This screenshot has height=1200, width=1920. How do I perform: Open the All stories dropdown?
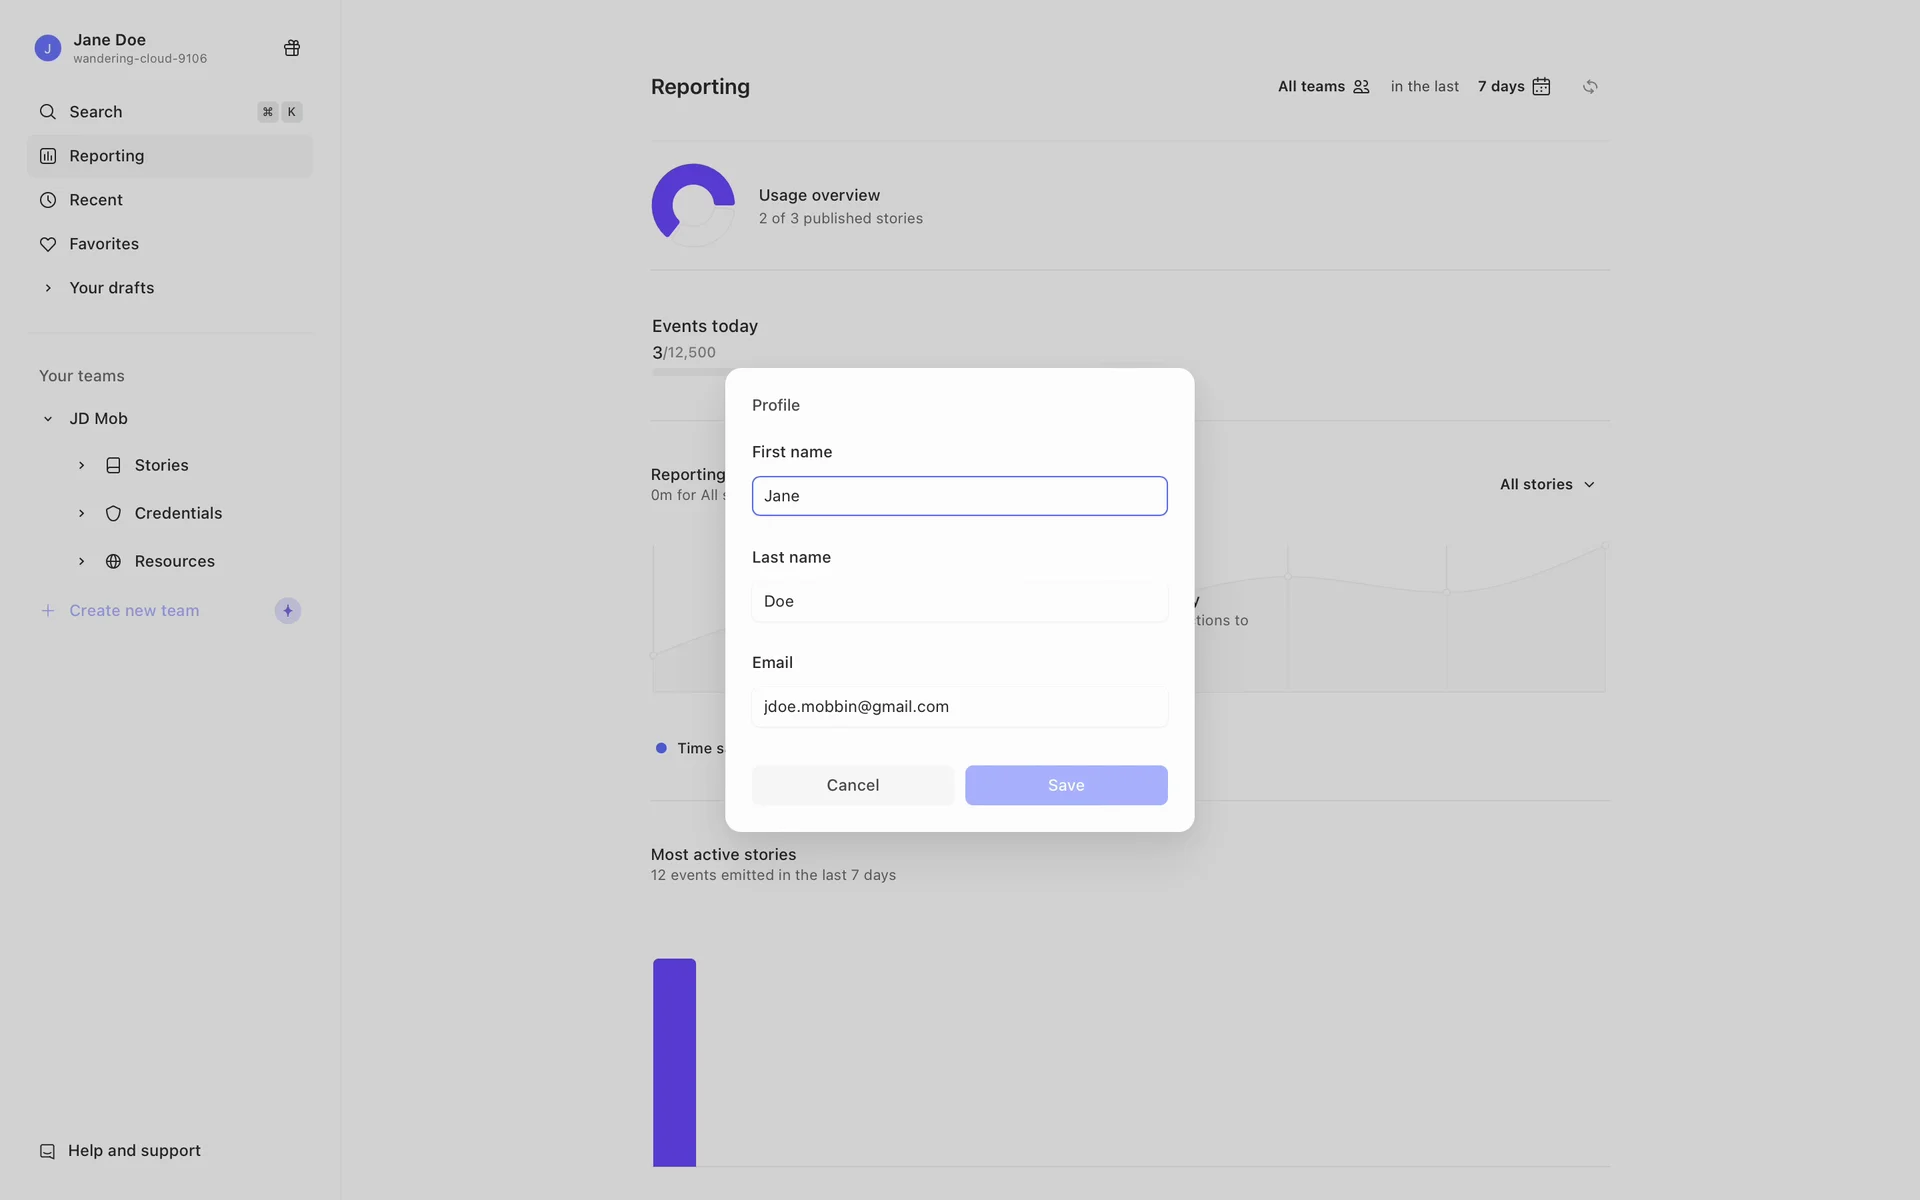1547,484
